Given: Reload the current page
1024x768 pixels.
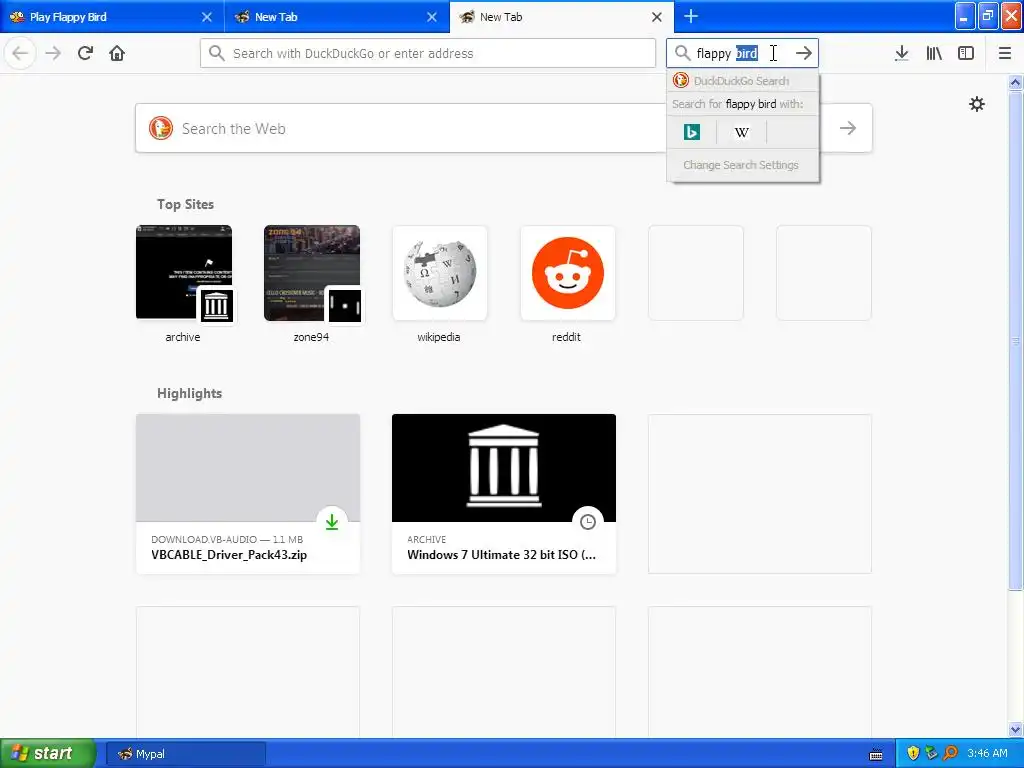Looking at the screenshot, I should click(85, 53).
